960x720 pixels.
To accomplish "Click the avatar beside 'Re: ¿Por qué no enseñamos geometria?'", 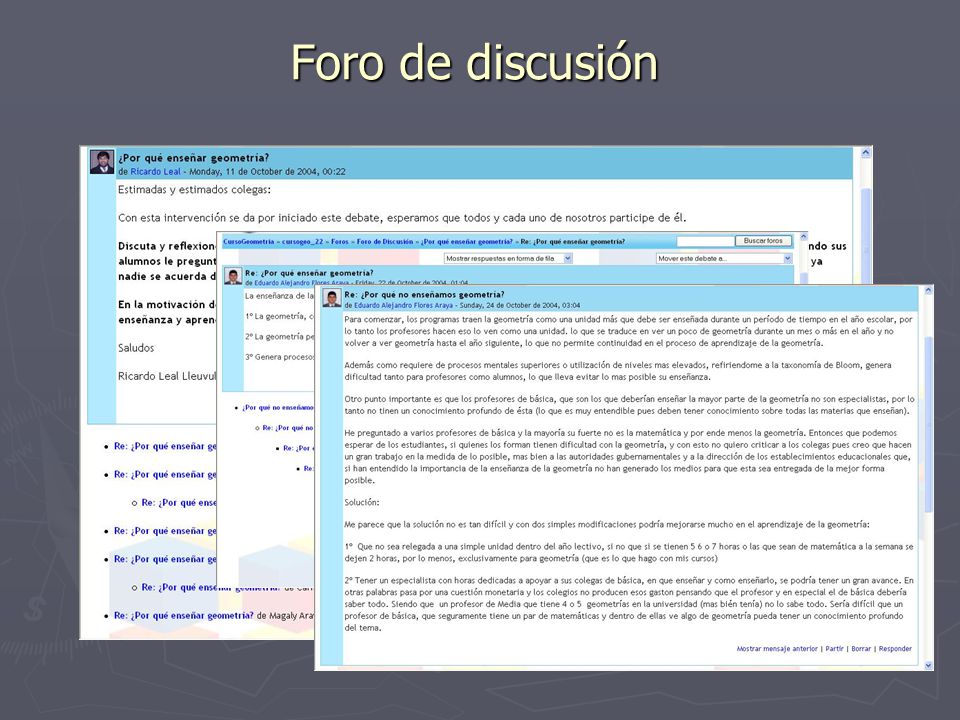I will point(331,298).
